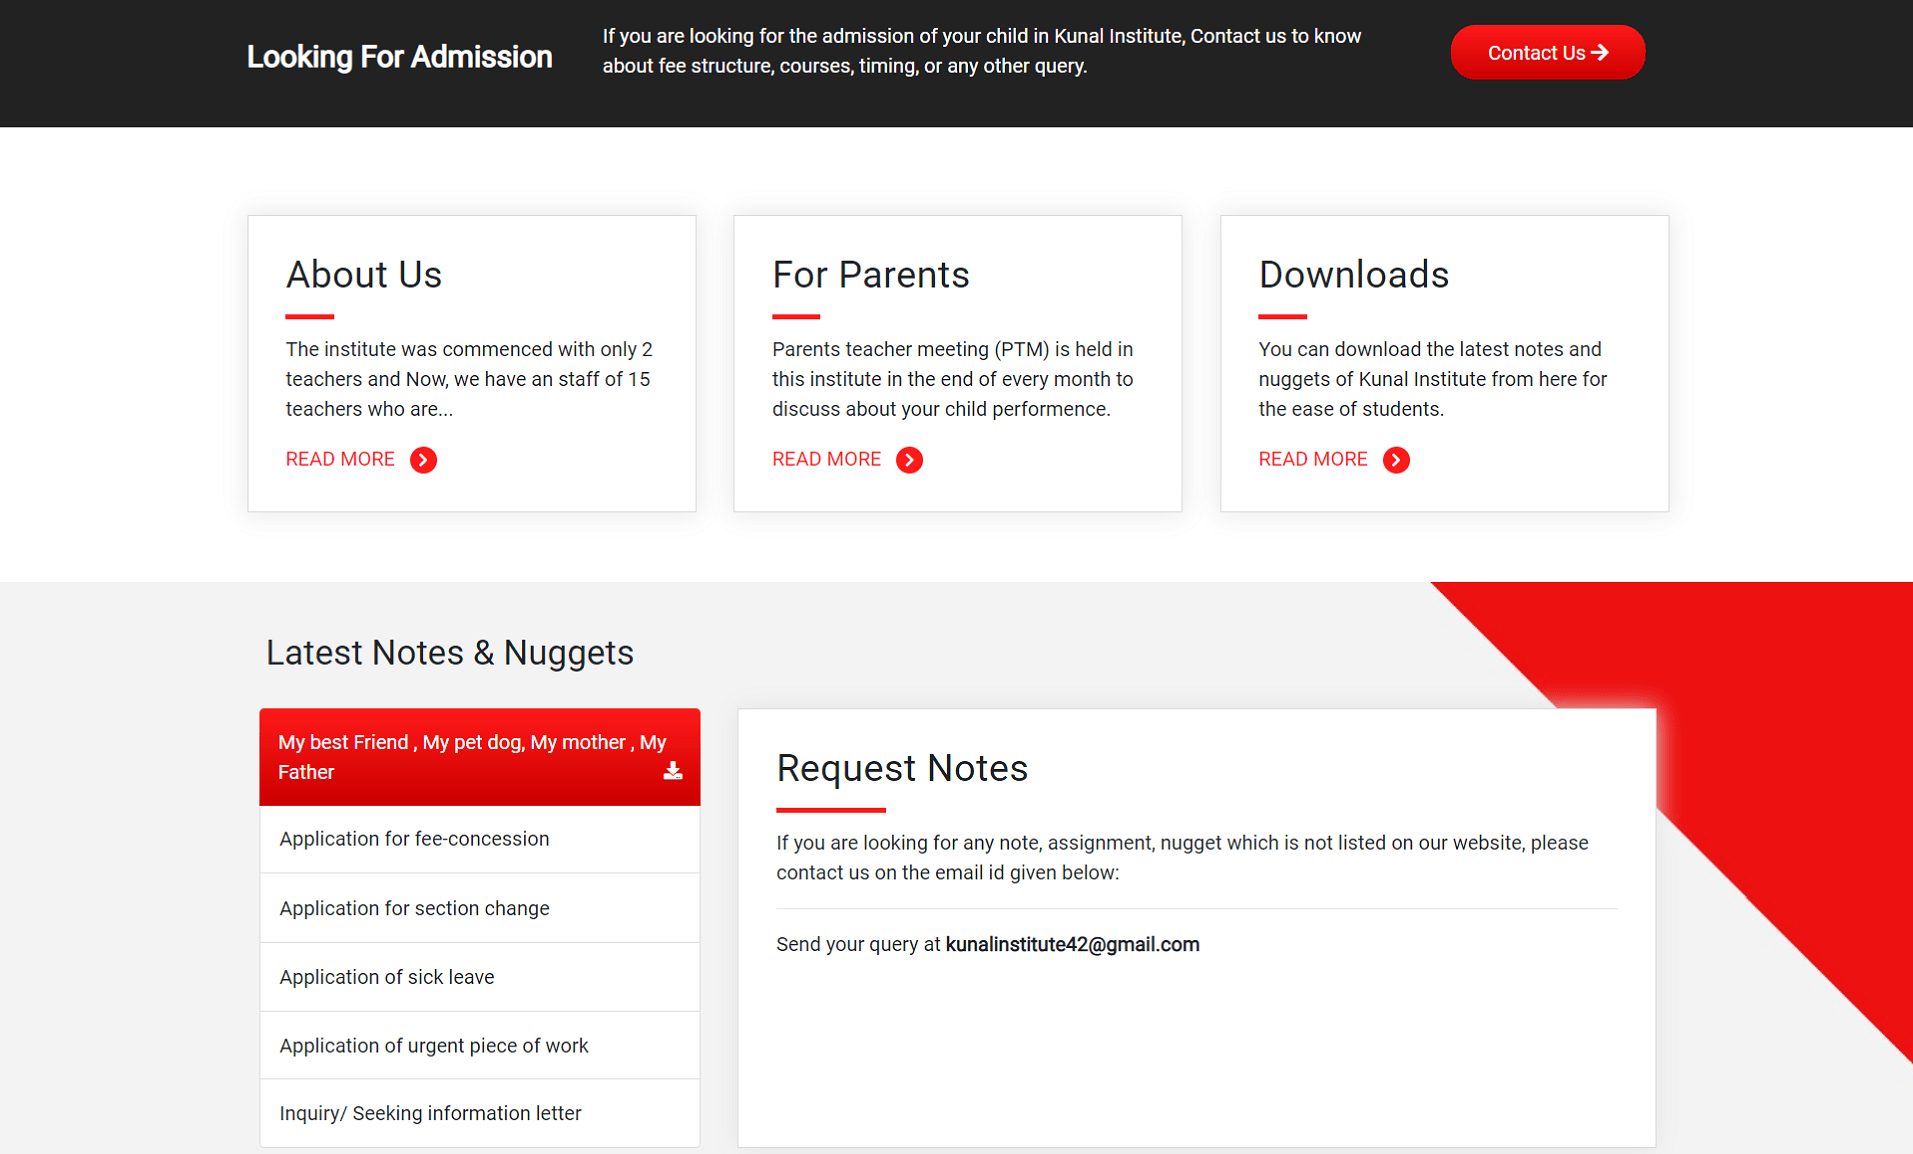
Task: Click the Downloads card heading
Action: click(1353, 275)
